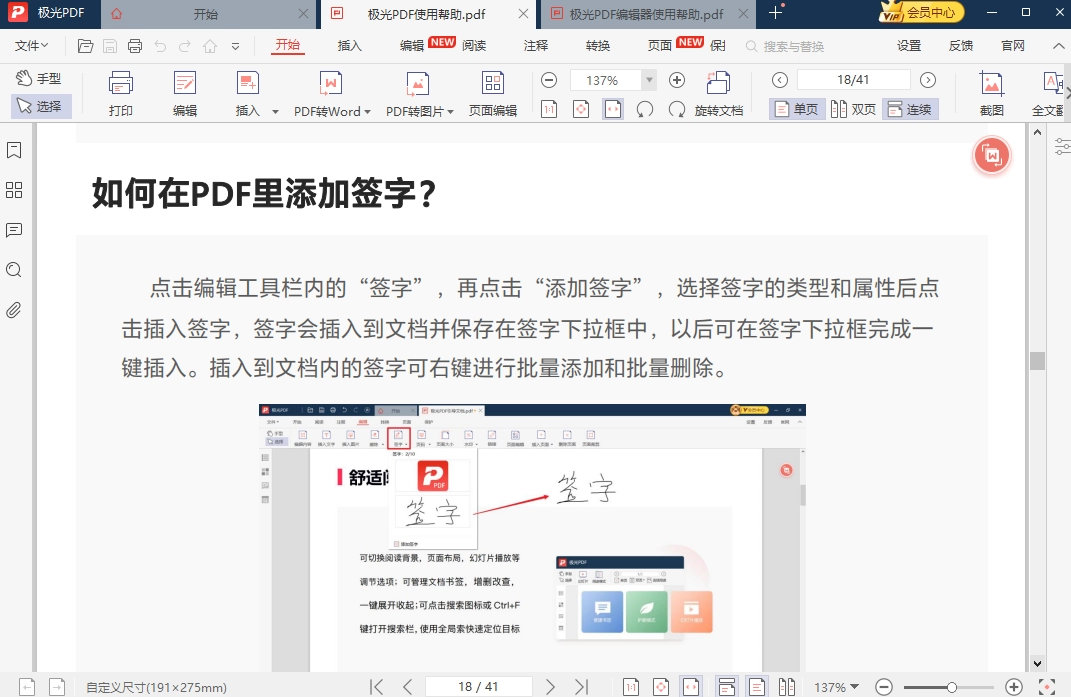Screen dimensions: 1071x697
Task: Open the 137% zoom level dropdown arrow
Action: pos(650,80)
